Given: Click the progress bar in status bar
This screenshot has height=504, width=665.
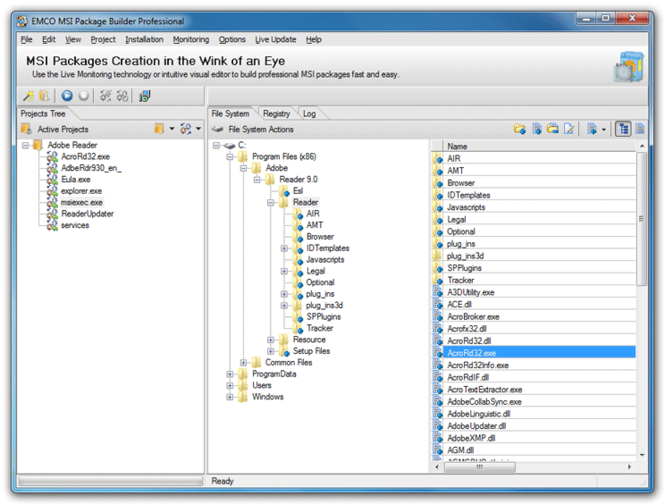Looking at the screenshot, I should 110,481.
